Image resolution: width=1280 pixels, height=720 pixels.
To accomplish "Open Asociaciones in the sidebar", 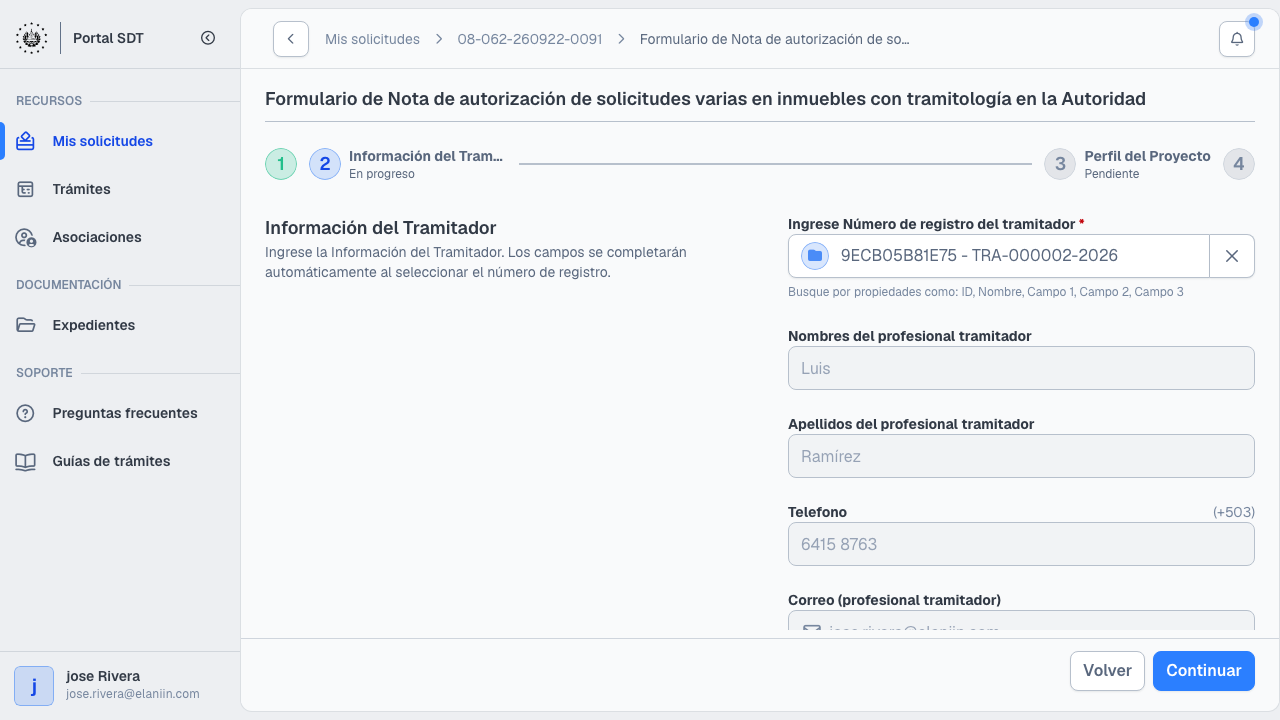I will point(120,237).
